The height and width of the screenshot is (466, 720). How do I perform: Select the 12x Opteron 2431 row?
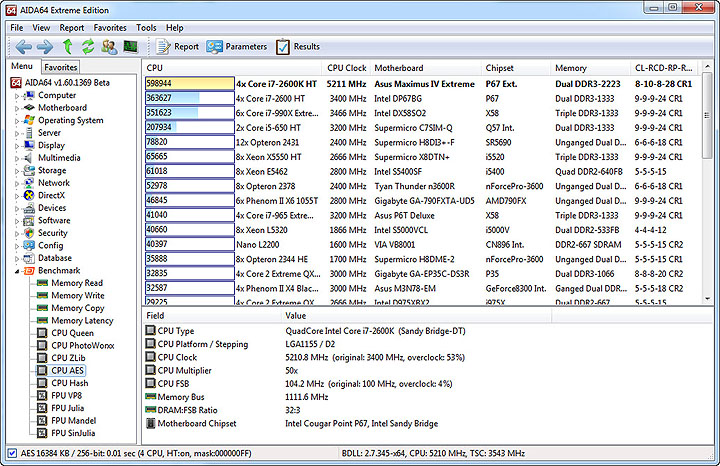click(x=422, y=142)
